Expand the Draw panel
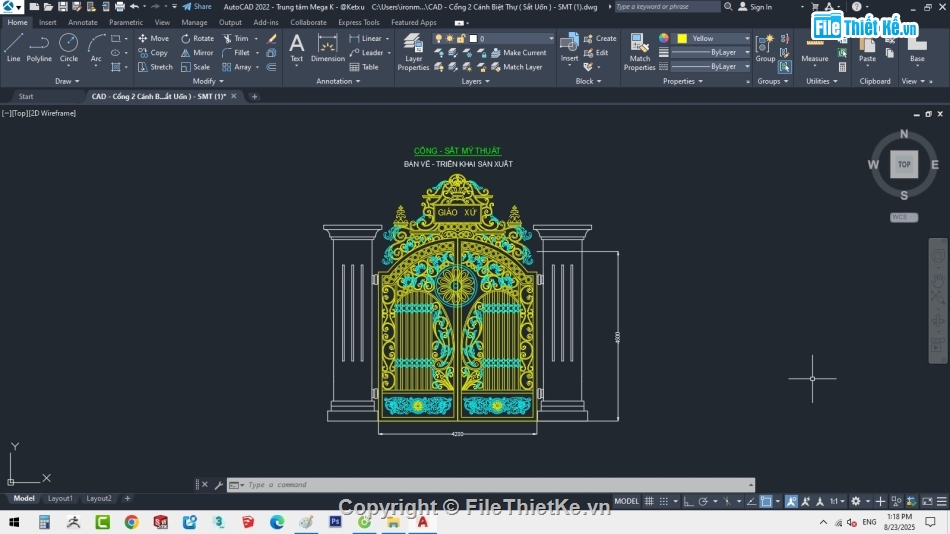This screenshot has height=534, width=950. point(67,81)
